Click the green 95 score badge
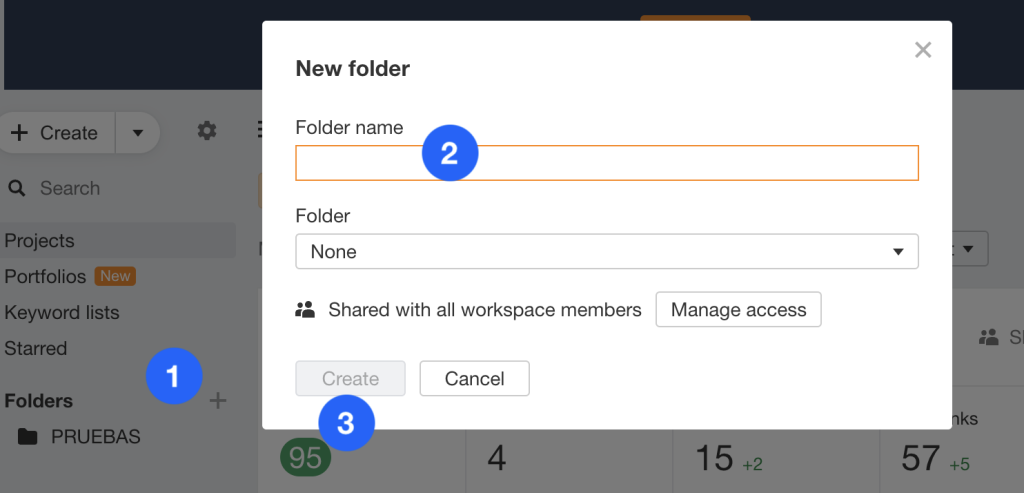Image resolution: width=1024 pixels, height=493 pixels. tap(306, 458)
